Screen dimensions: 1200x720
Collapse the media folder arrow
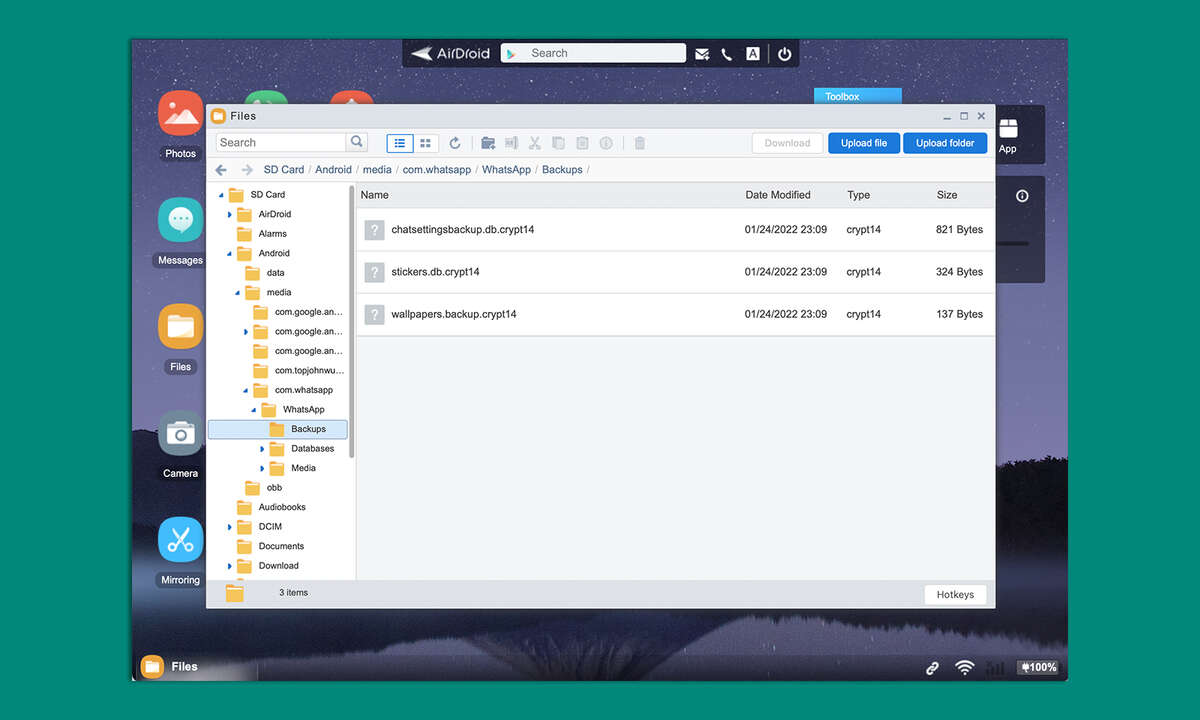pos(237,292)
